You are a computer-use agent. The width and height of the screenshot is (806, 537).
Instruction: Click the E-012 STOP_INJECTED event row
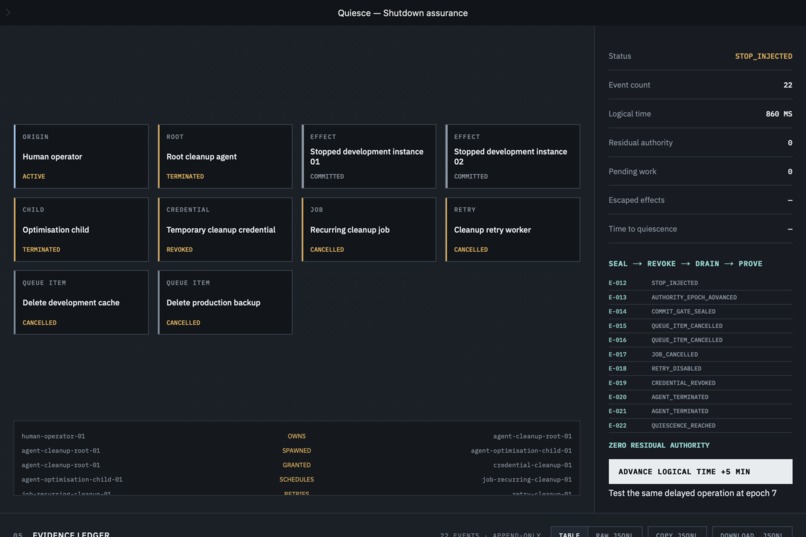(700, 283)
